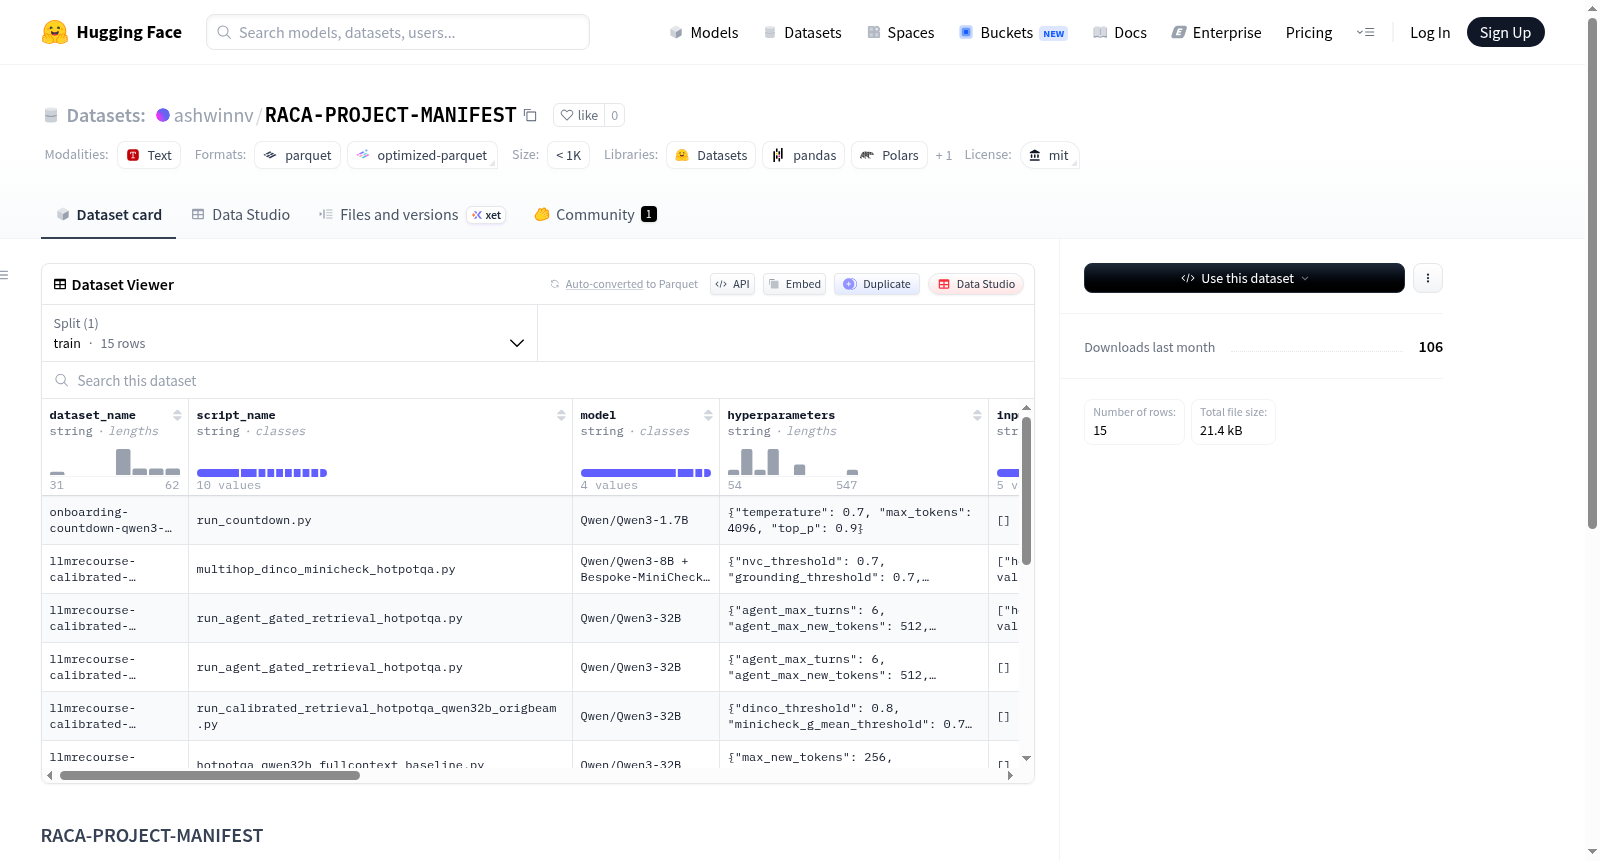Open Data Studio button in viewer header

point(976,284)
